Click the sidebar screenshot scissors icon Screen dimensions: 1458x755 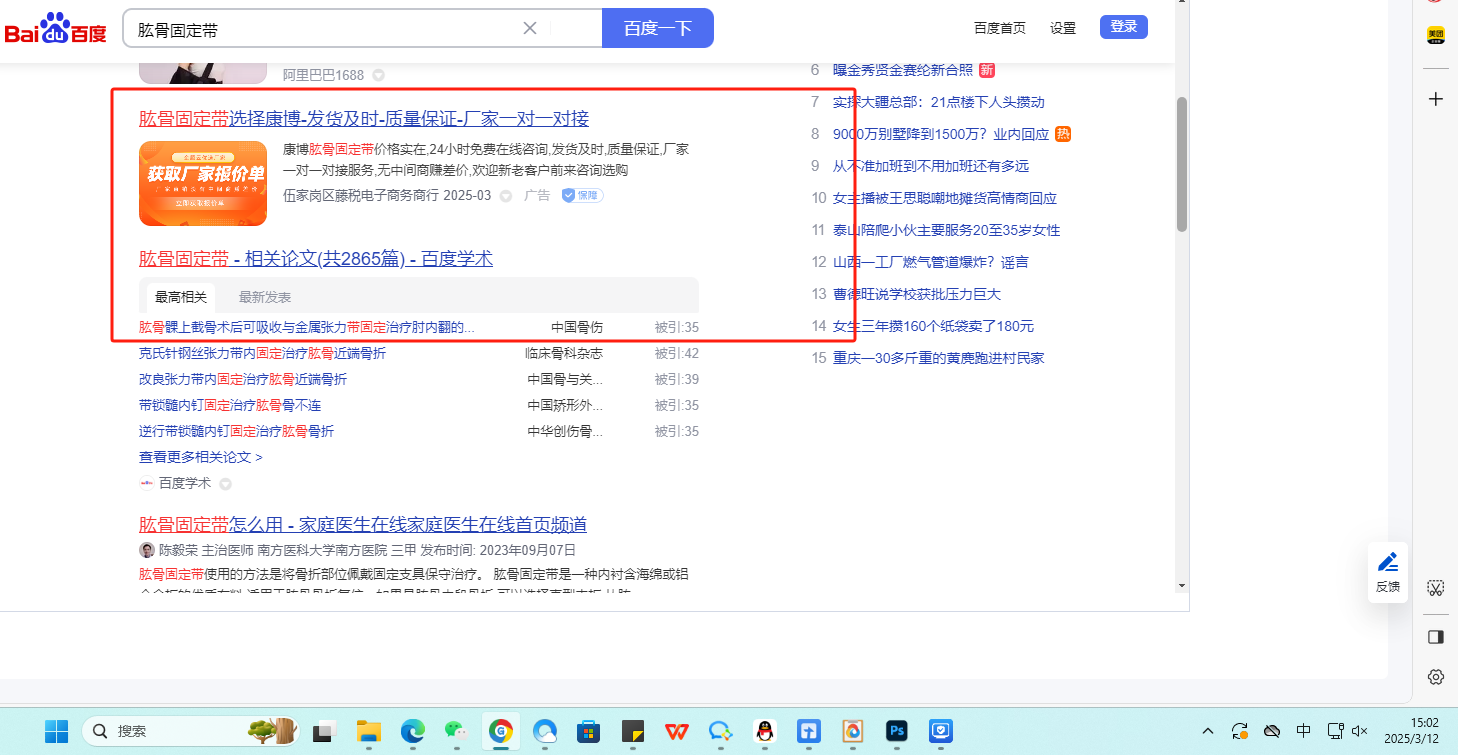pos(1435,588)
